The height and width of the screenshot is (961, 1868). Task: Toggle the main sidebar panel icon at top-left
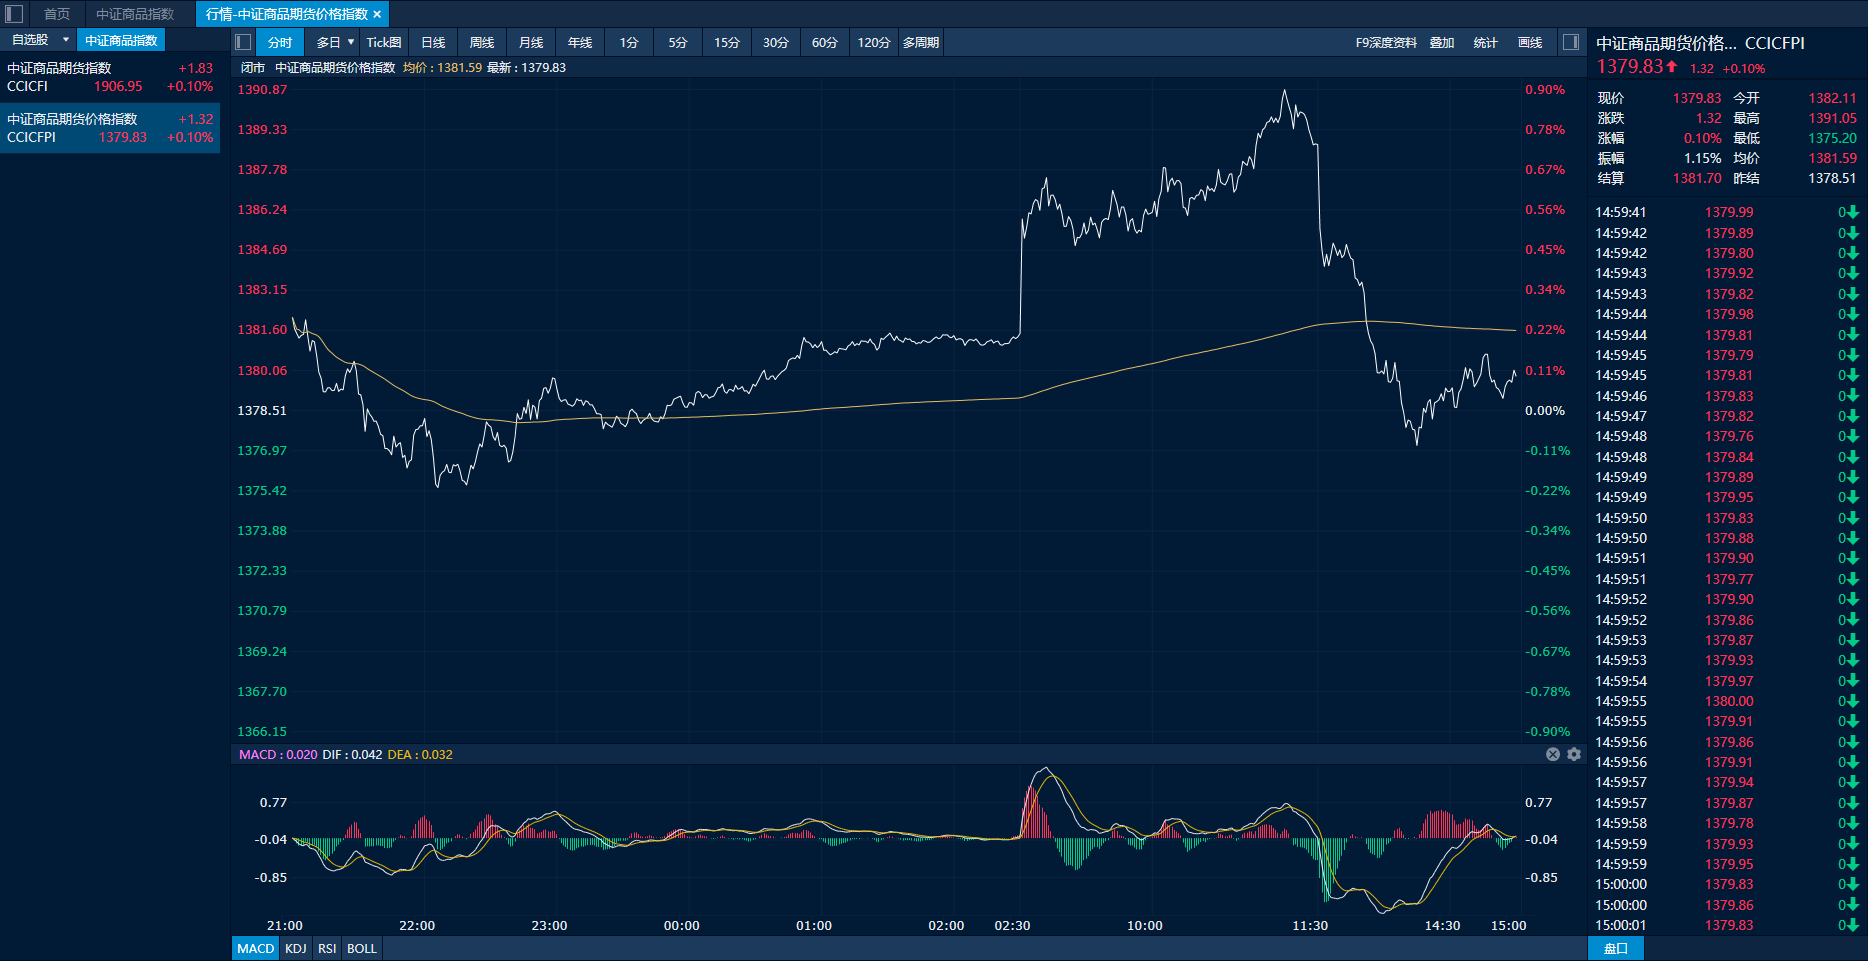pyautogui.click(x=14, y=14)
